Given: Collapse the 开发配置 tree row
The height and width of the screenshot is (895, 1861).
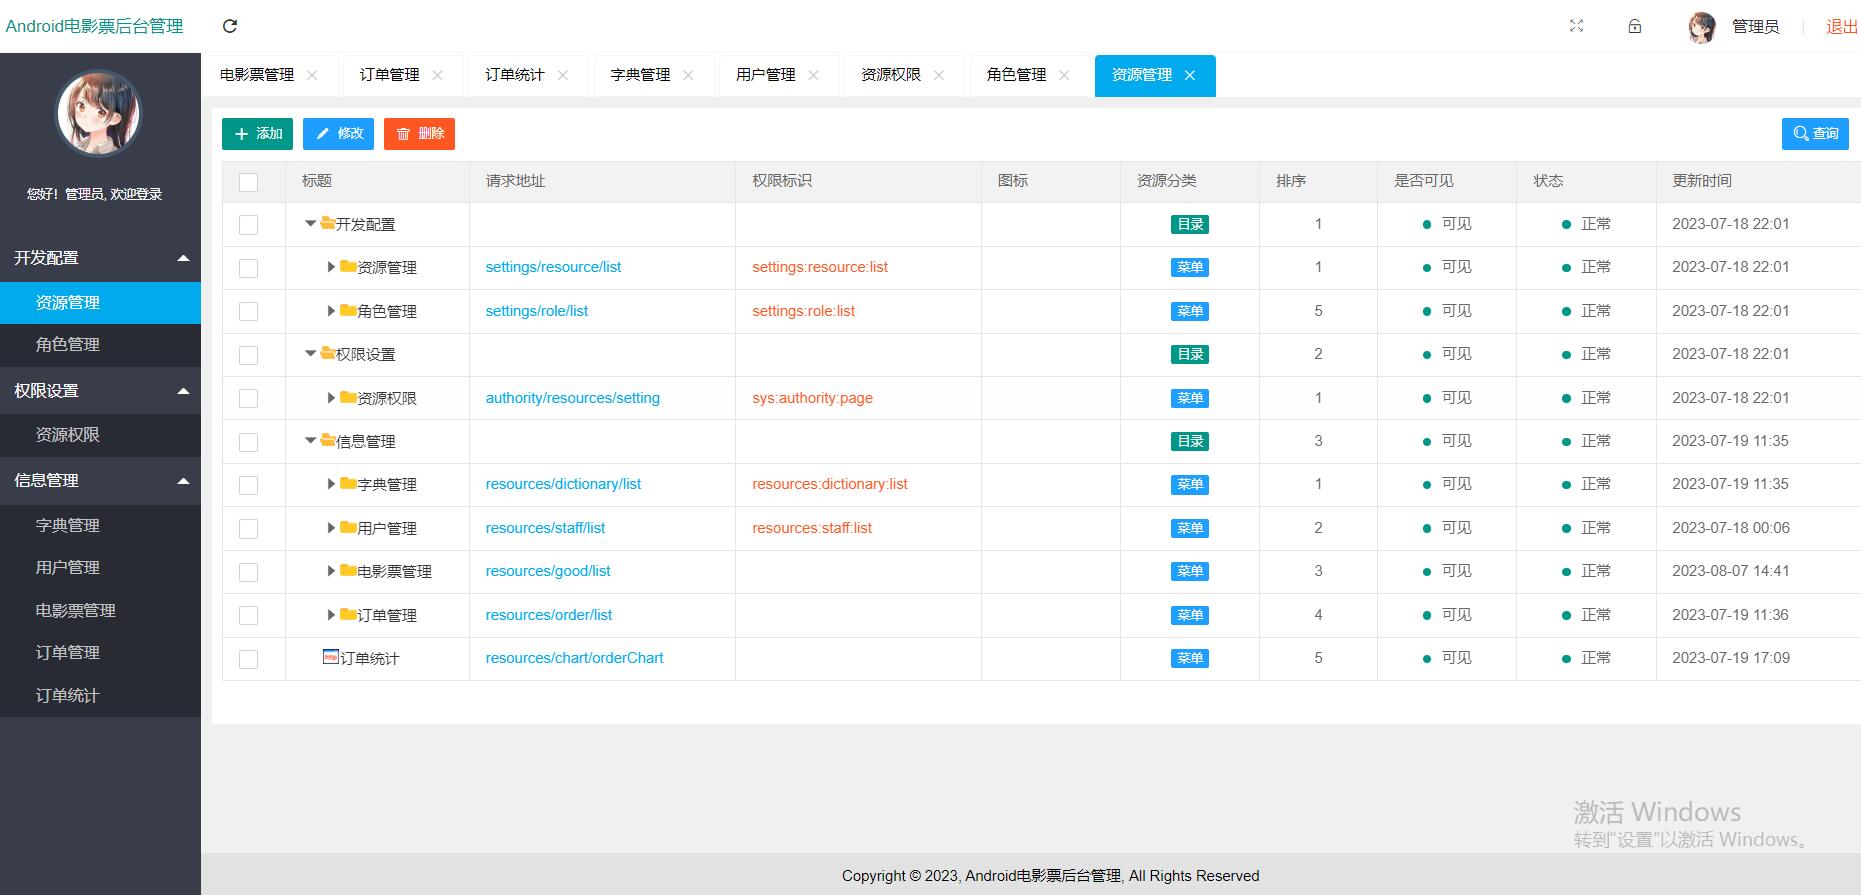Looking at the screenshot, I should pos(311,224).
